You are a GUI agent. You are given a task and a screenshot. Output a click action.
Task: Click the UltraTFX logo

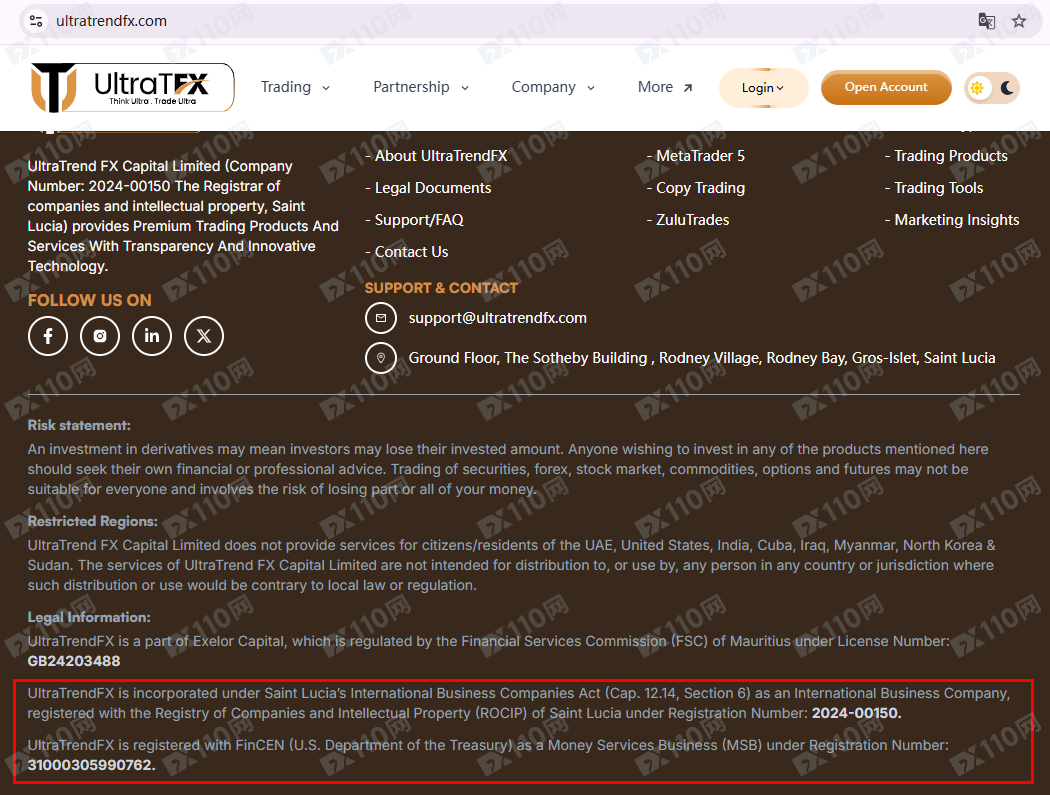[132, 87]
